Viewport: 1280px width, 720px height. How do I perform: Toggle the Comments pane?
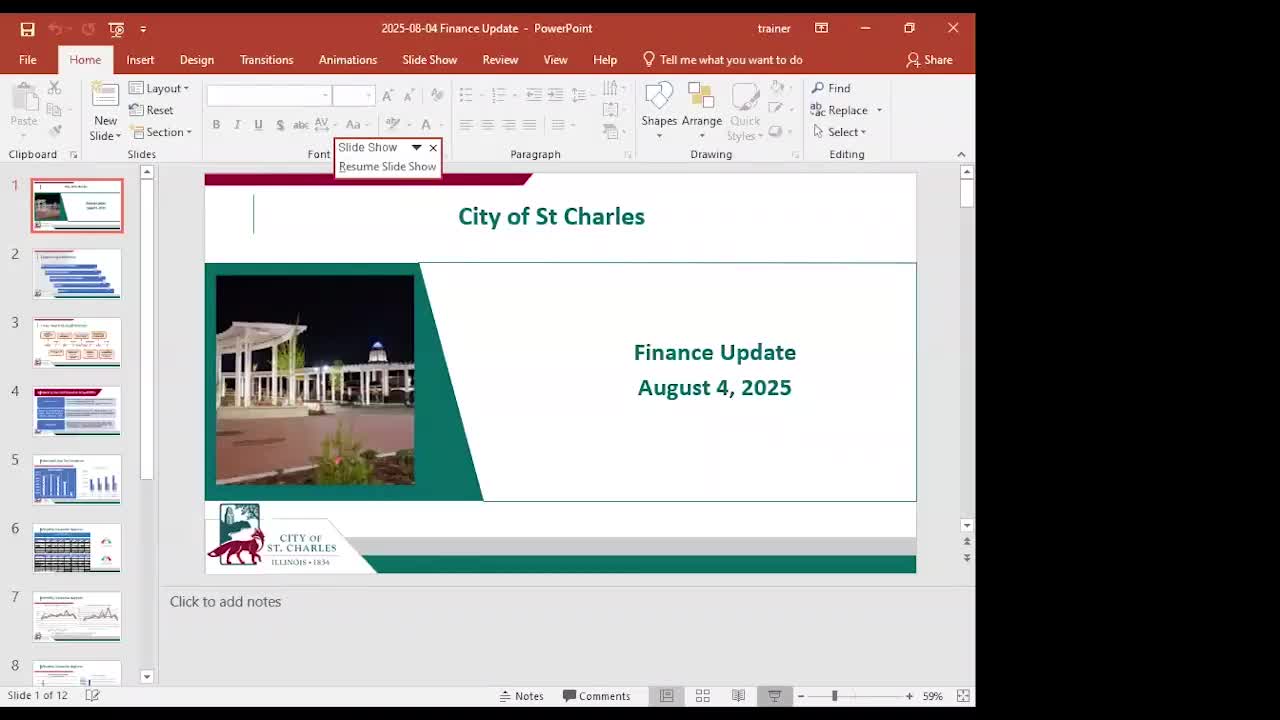pos(596,696)
